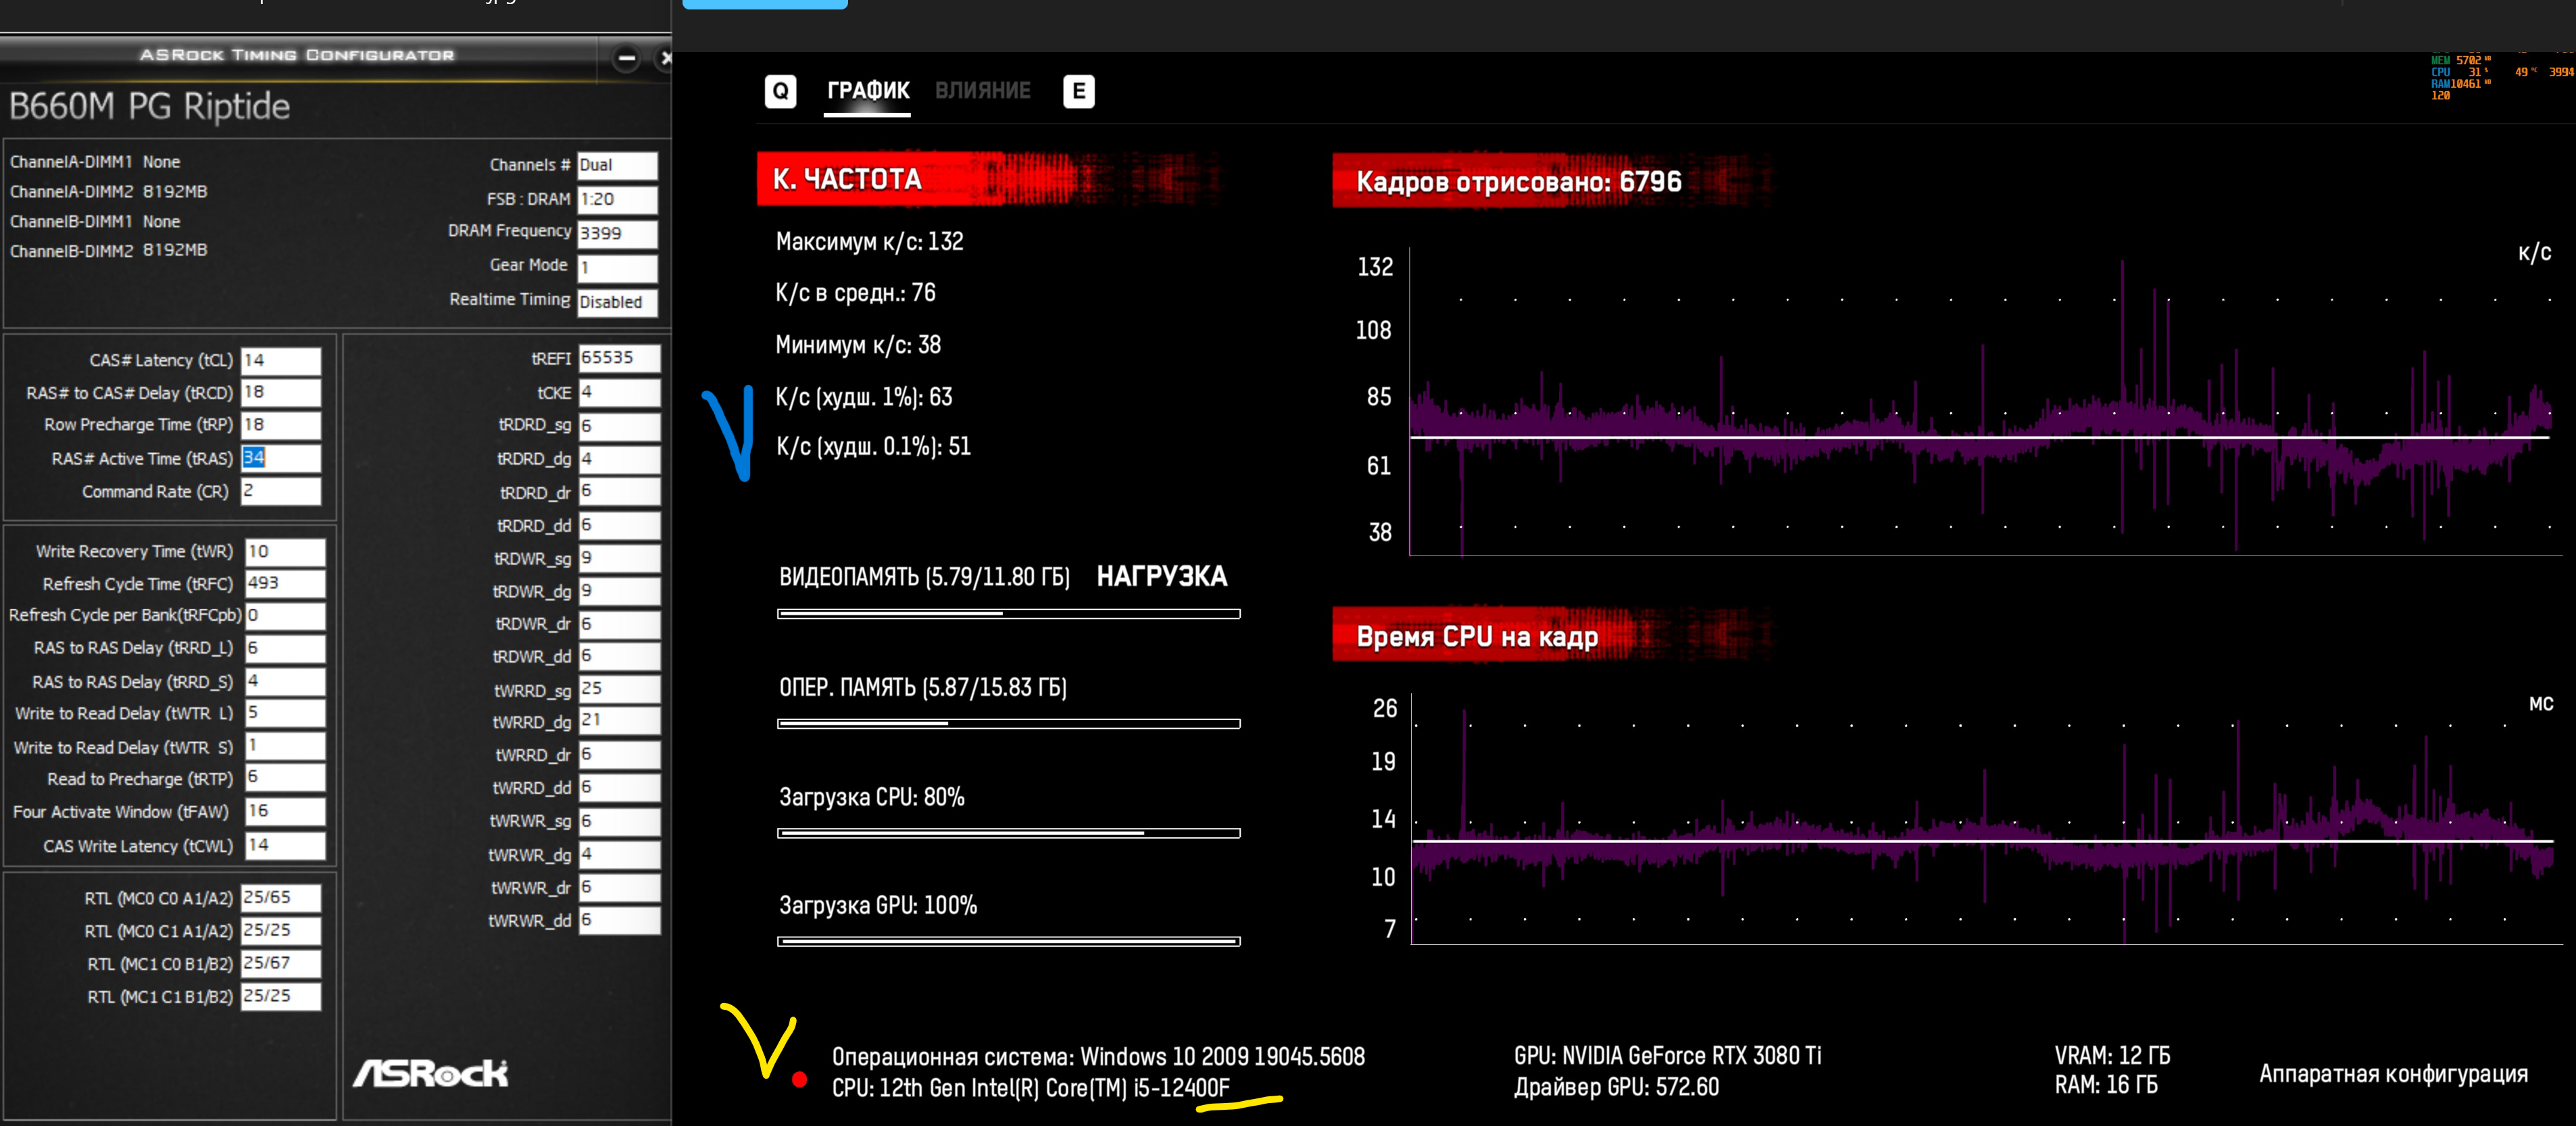Viewport: 2576px width, 1126px height.
Task: Click the tREFI value field
Action: 618,358
